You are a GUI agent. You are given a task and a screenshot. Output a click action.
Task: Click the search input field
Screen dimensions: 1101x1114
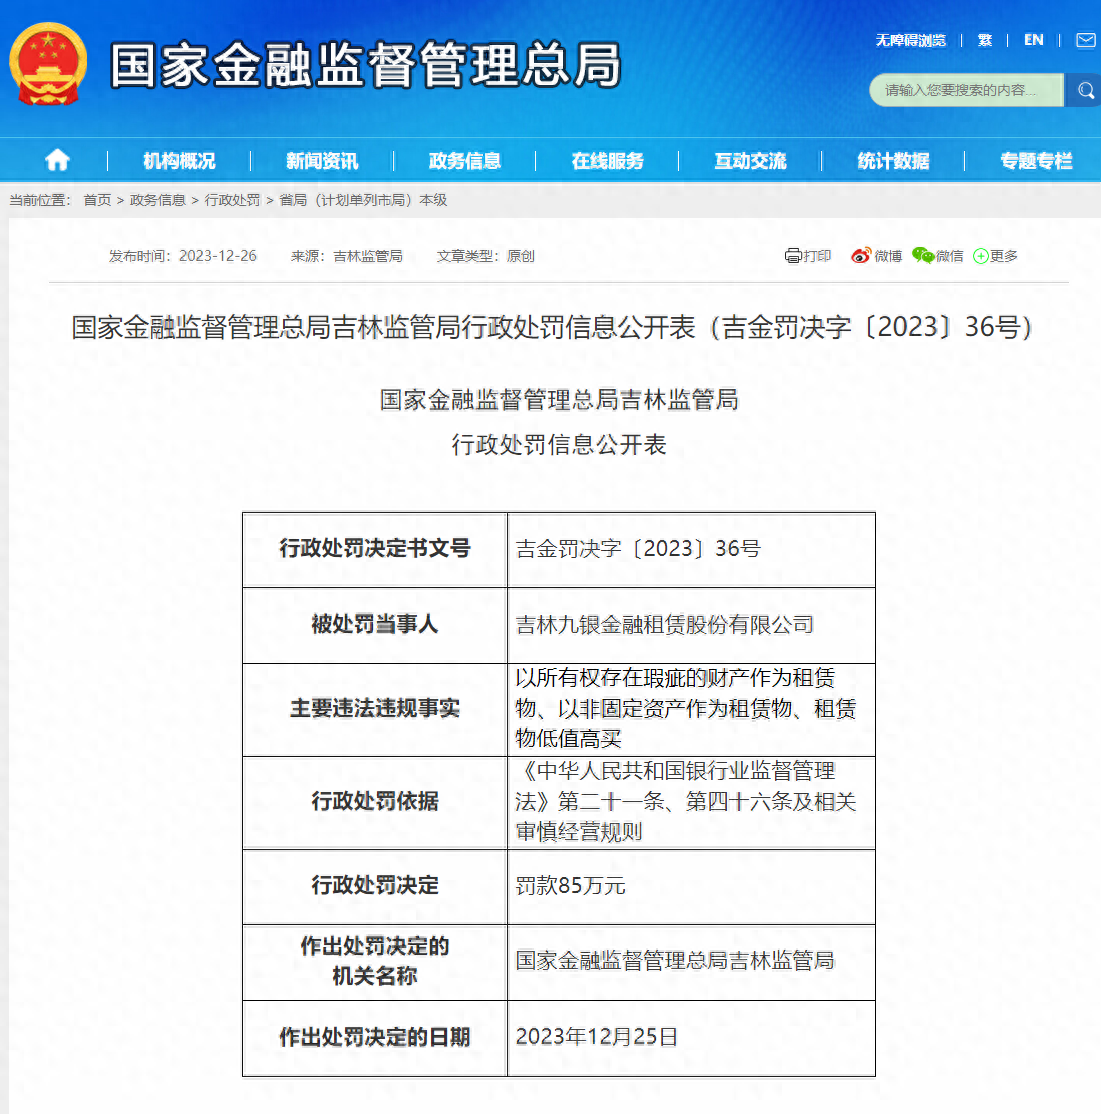point(965,91)
